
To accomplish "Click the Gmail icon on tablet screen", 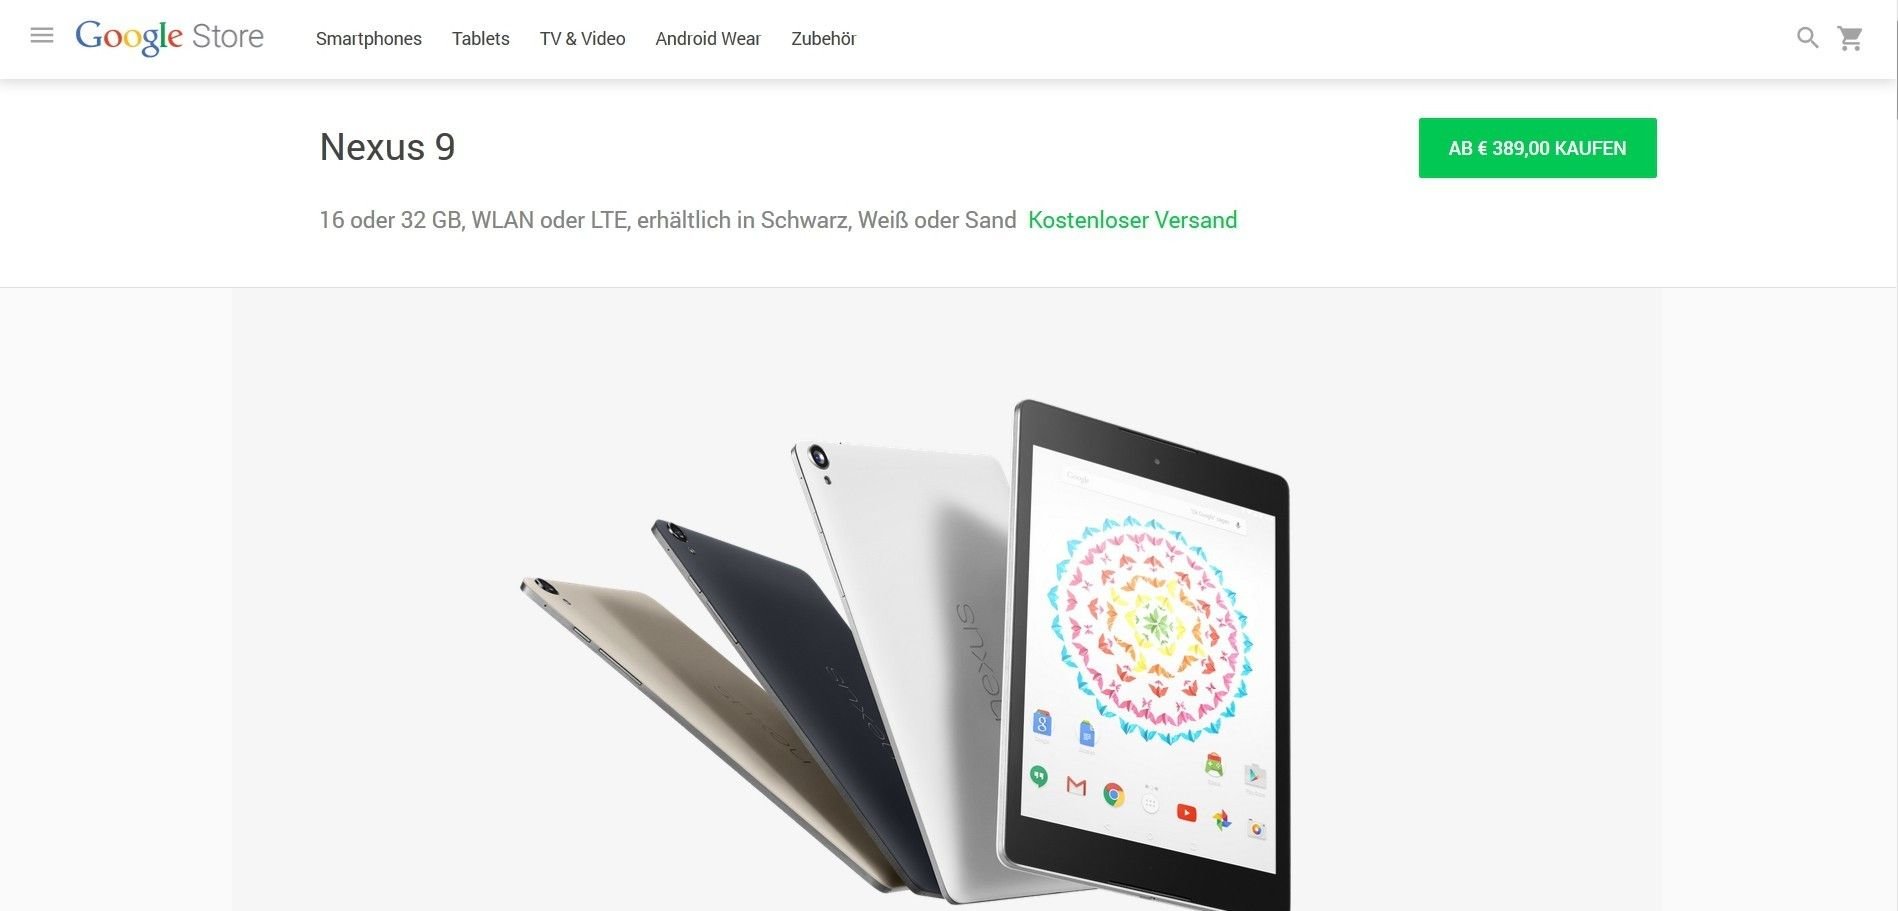I will coord(1076,786).
